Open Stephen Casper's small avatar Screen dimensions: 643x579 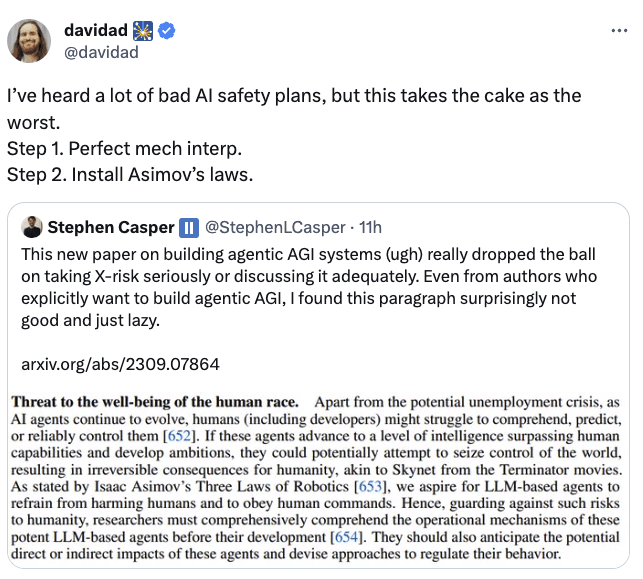(32, 227)
